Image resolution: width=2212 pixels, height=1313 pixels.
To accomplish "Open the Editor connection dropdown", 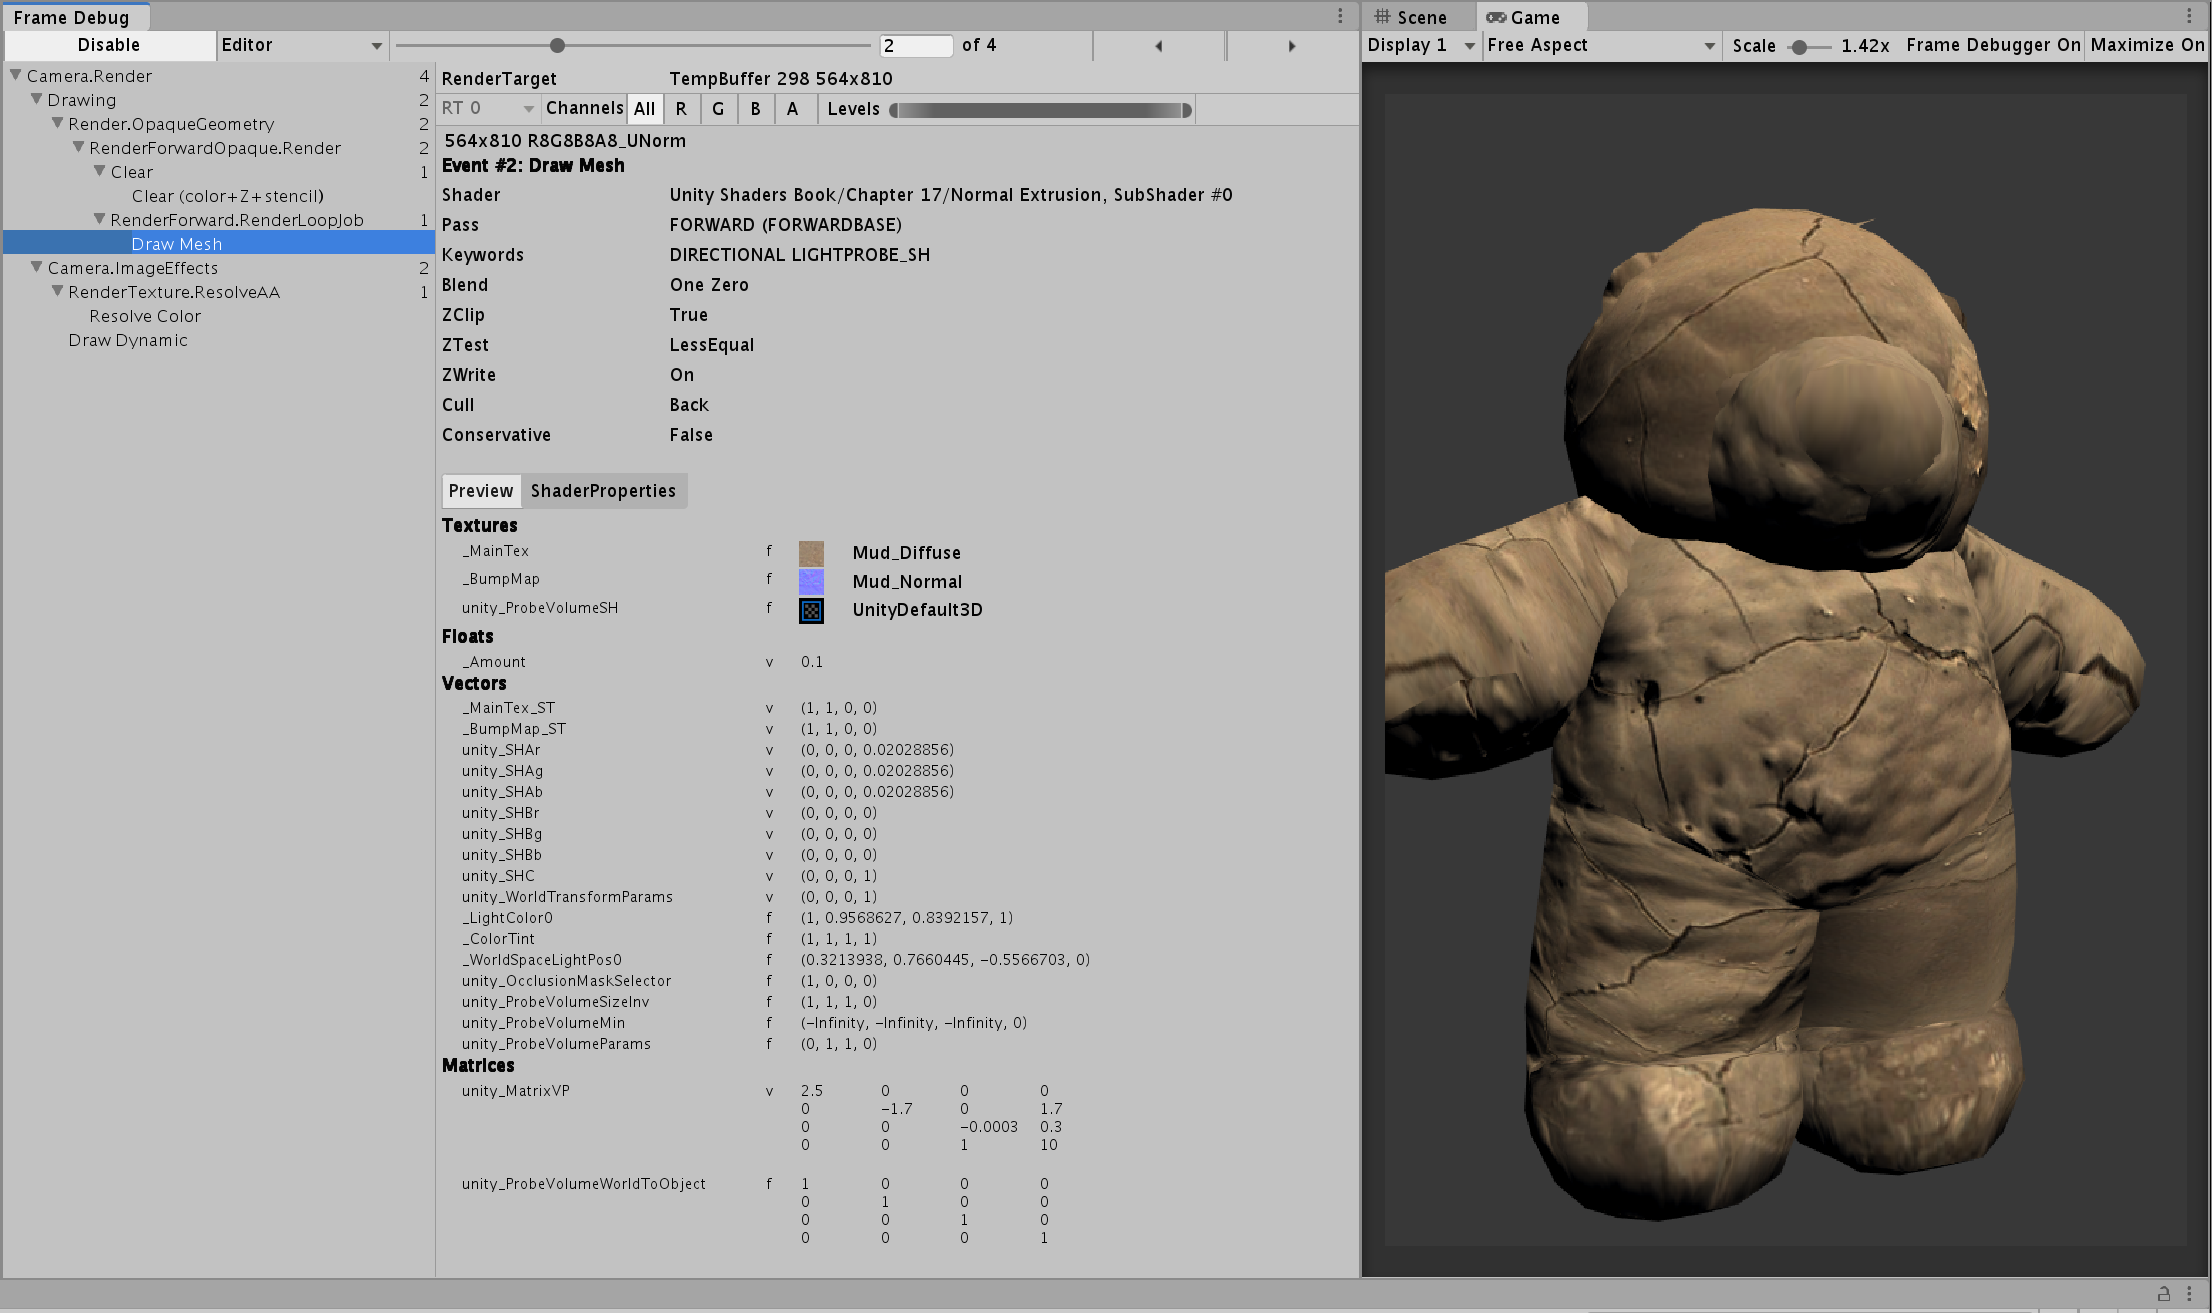I will [x=302, y=45].
